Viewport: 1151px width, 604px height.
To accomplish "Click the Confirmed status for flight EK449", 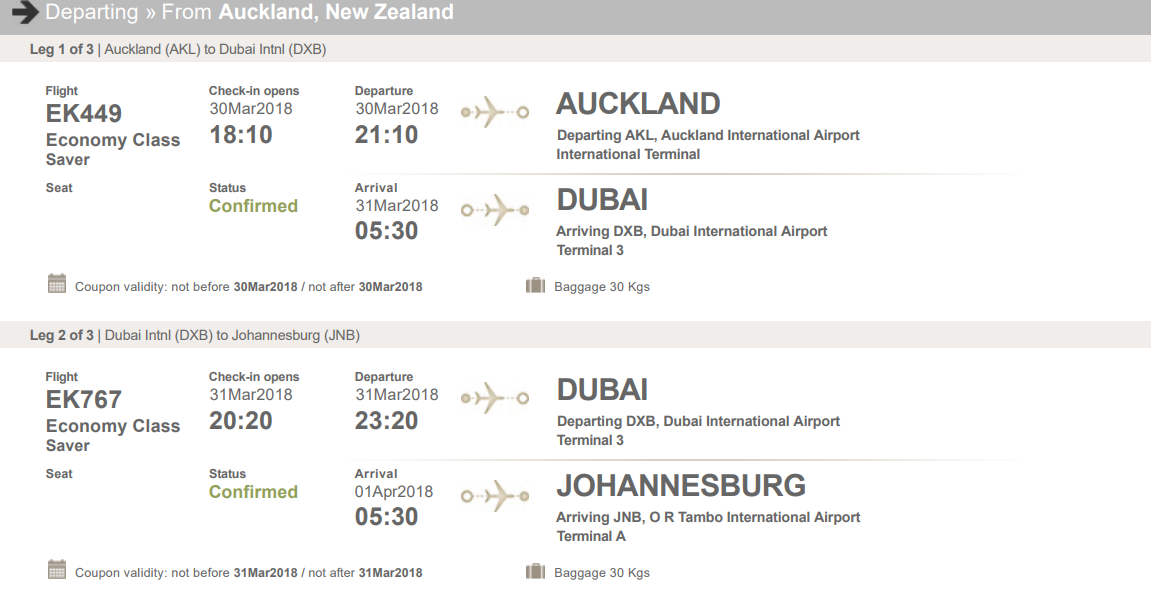I will pyautogui.click(x=253, y=206).
